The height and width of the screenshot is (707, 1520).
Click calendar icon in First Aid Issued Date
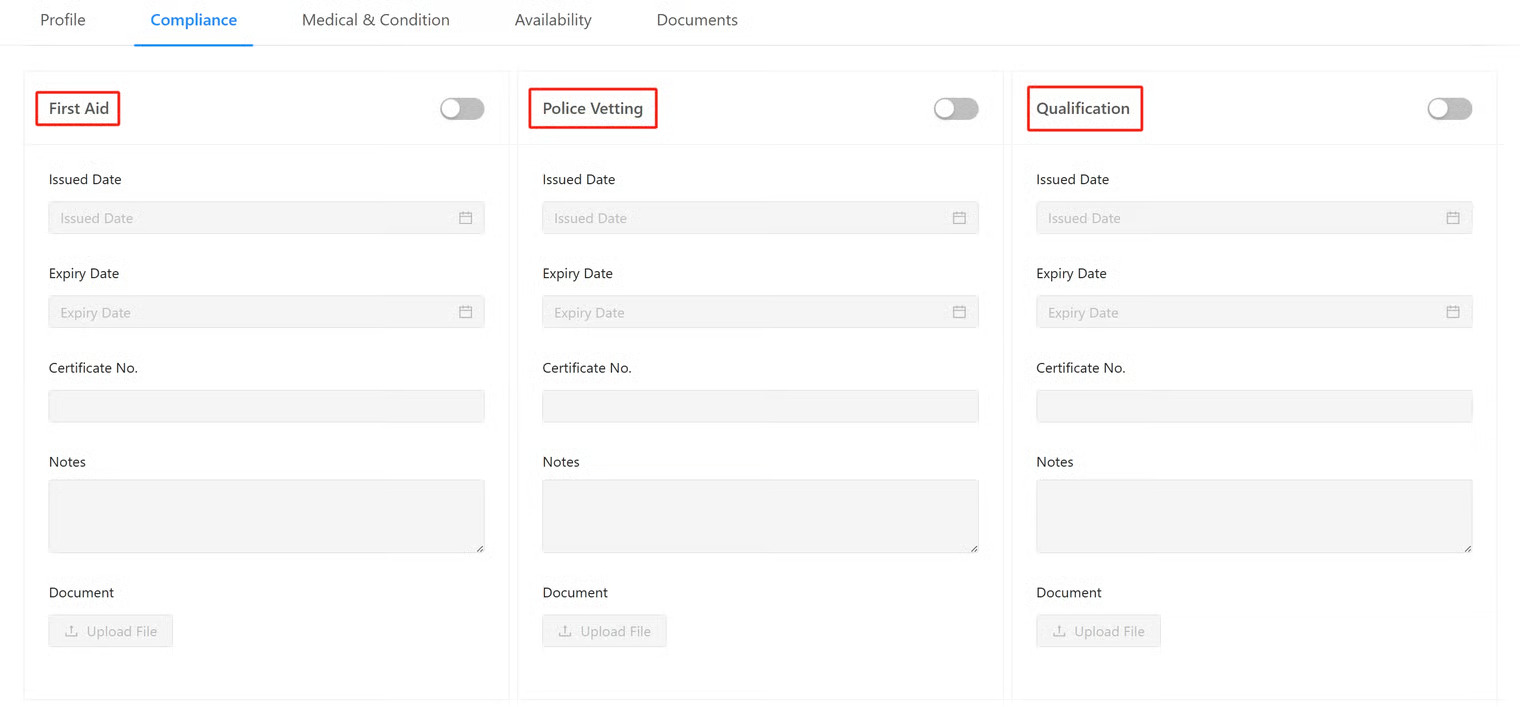465,218
